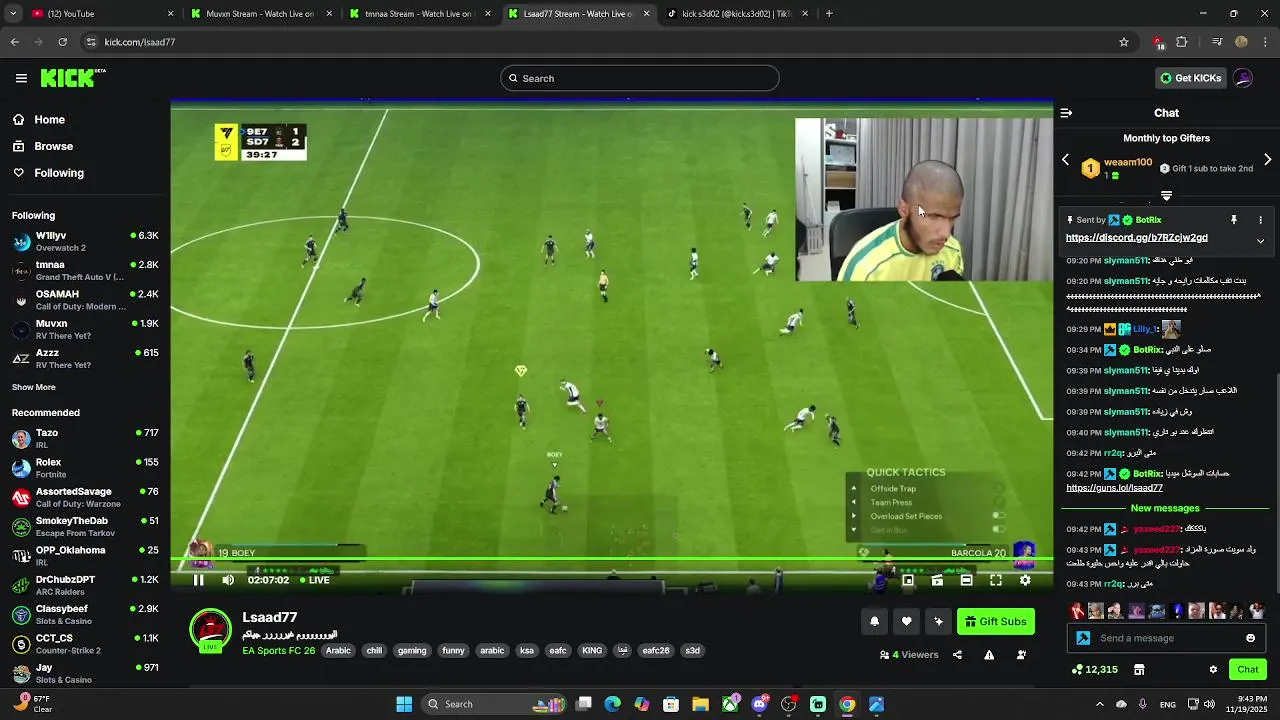Click the 4 Viewers count
1280x720 pixels.
(909, 655)
